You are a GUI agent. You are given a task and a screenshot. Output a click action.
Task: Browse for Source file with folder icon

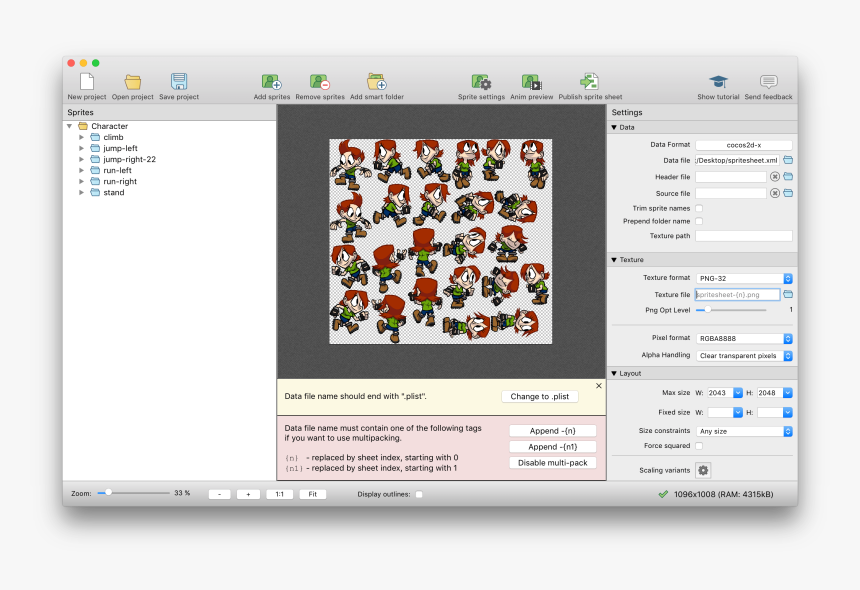[788, 193]
